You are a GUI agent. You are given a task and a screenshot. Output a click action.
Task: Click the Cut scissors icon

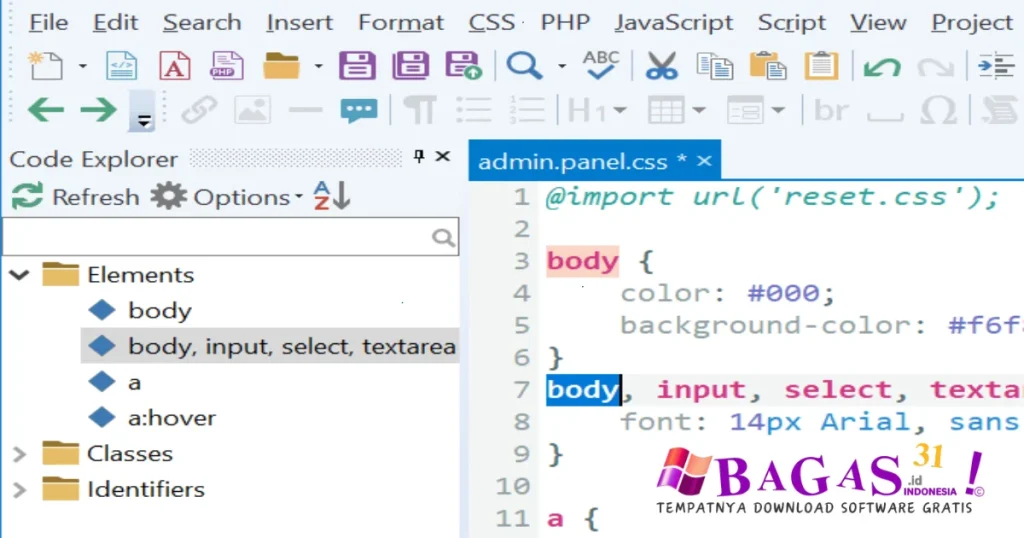pos(661,67)
